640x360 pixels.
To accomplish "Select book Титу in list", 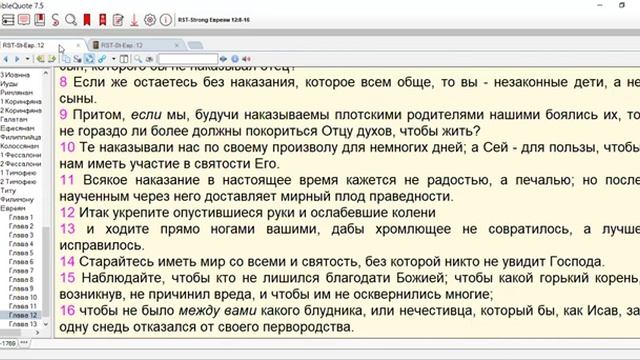I will pos(8,191).
